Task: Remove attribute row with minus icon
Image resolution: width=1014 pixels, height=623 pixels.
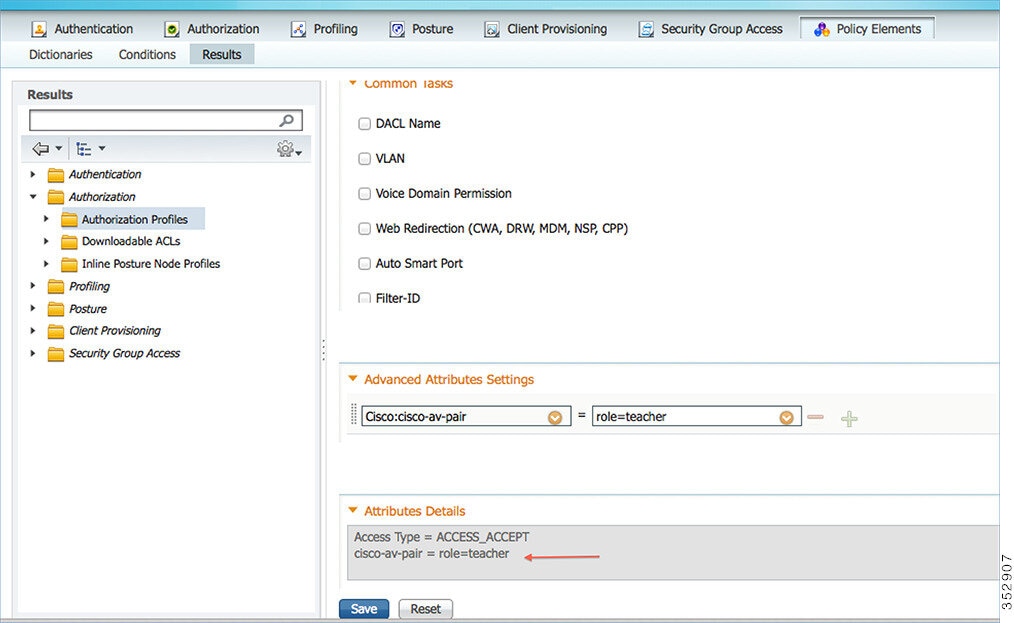Action: [x=815, y=417]
